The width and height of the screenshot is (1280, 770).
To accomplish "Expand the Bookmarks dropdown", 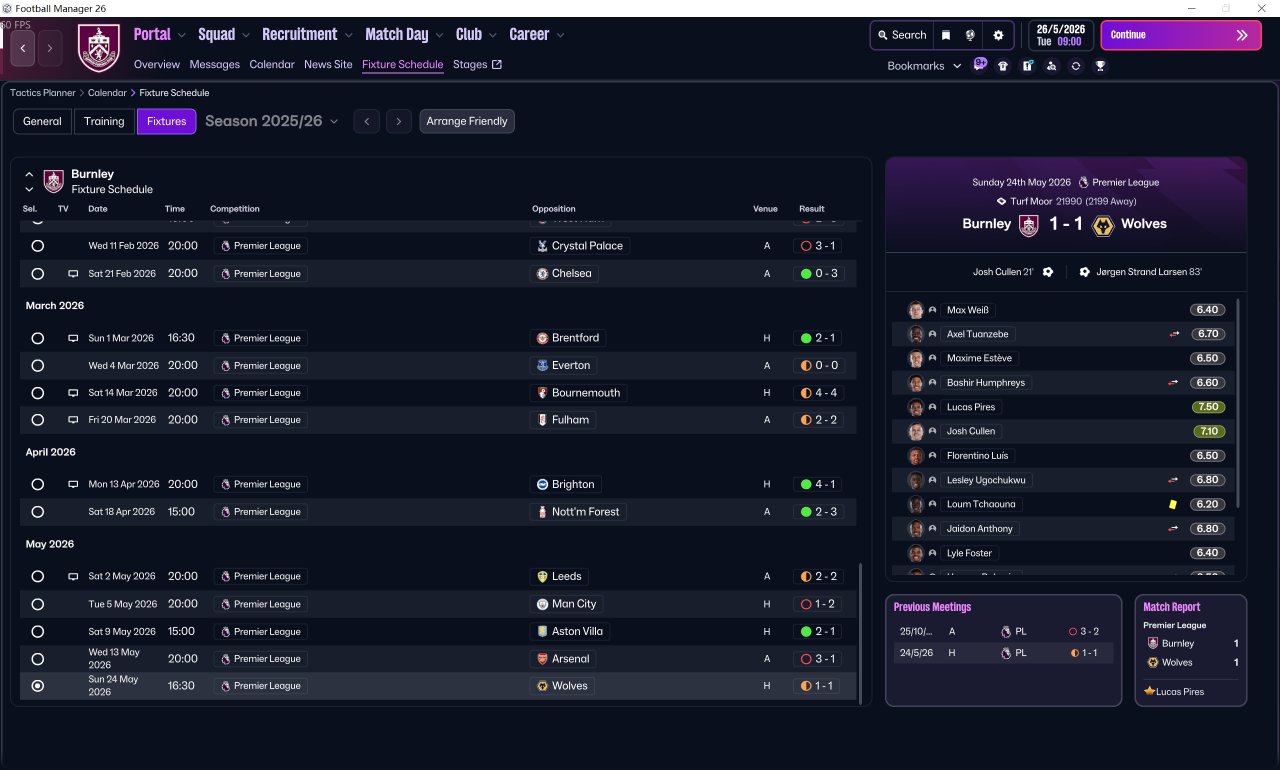I will coord(925,66).
